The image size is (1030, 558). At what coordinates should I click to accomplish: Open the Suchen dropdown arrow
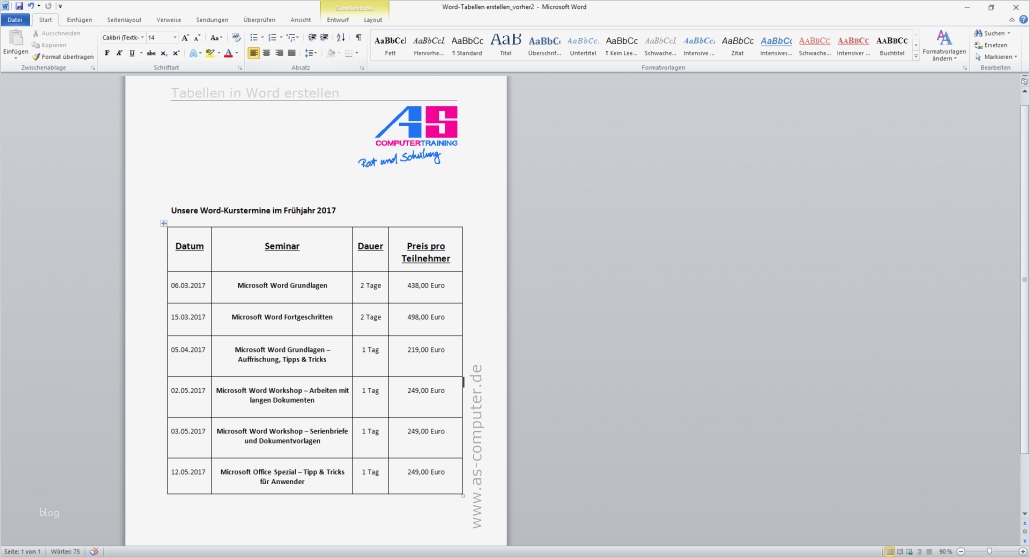click(1009, 34)
